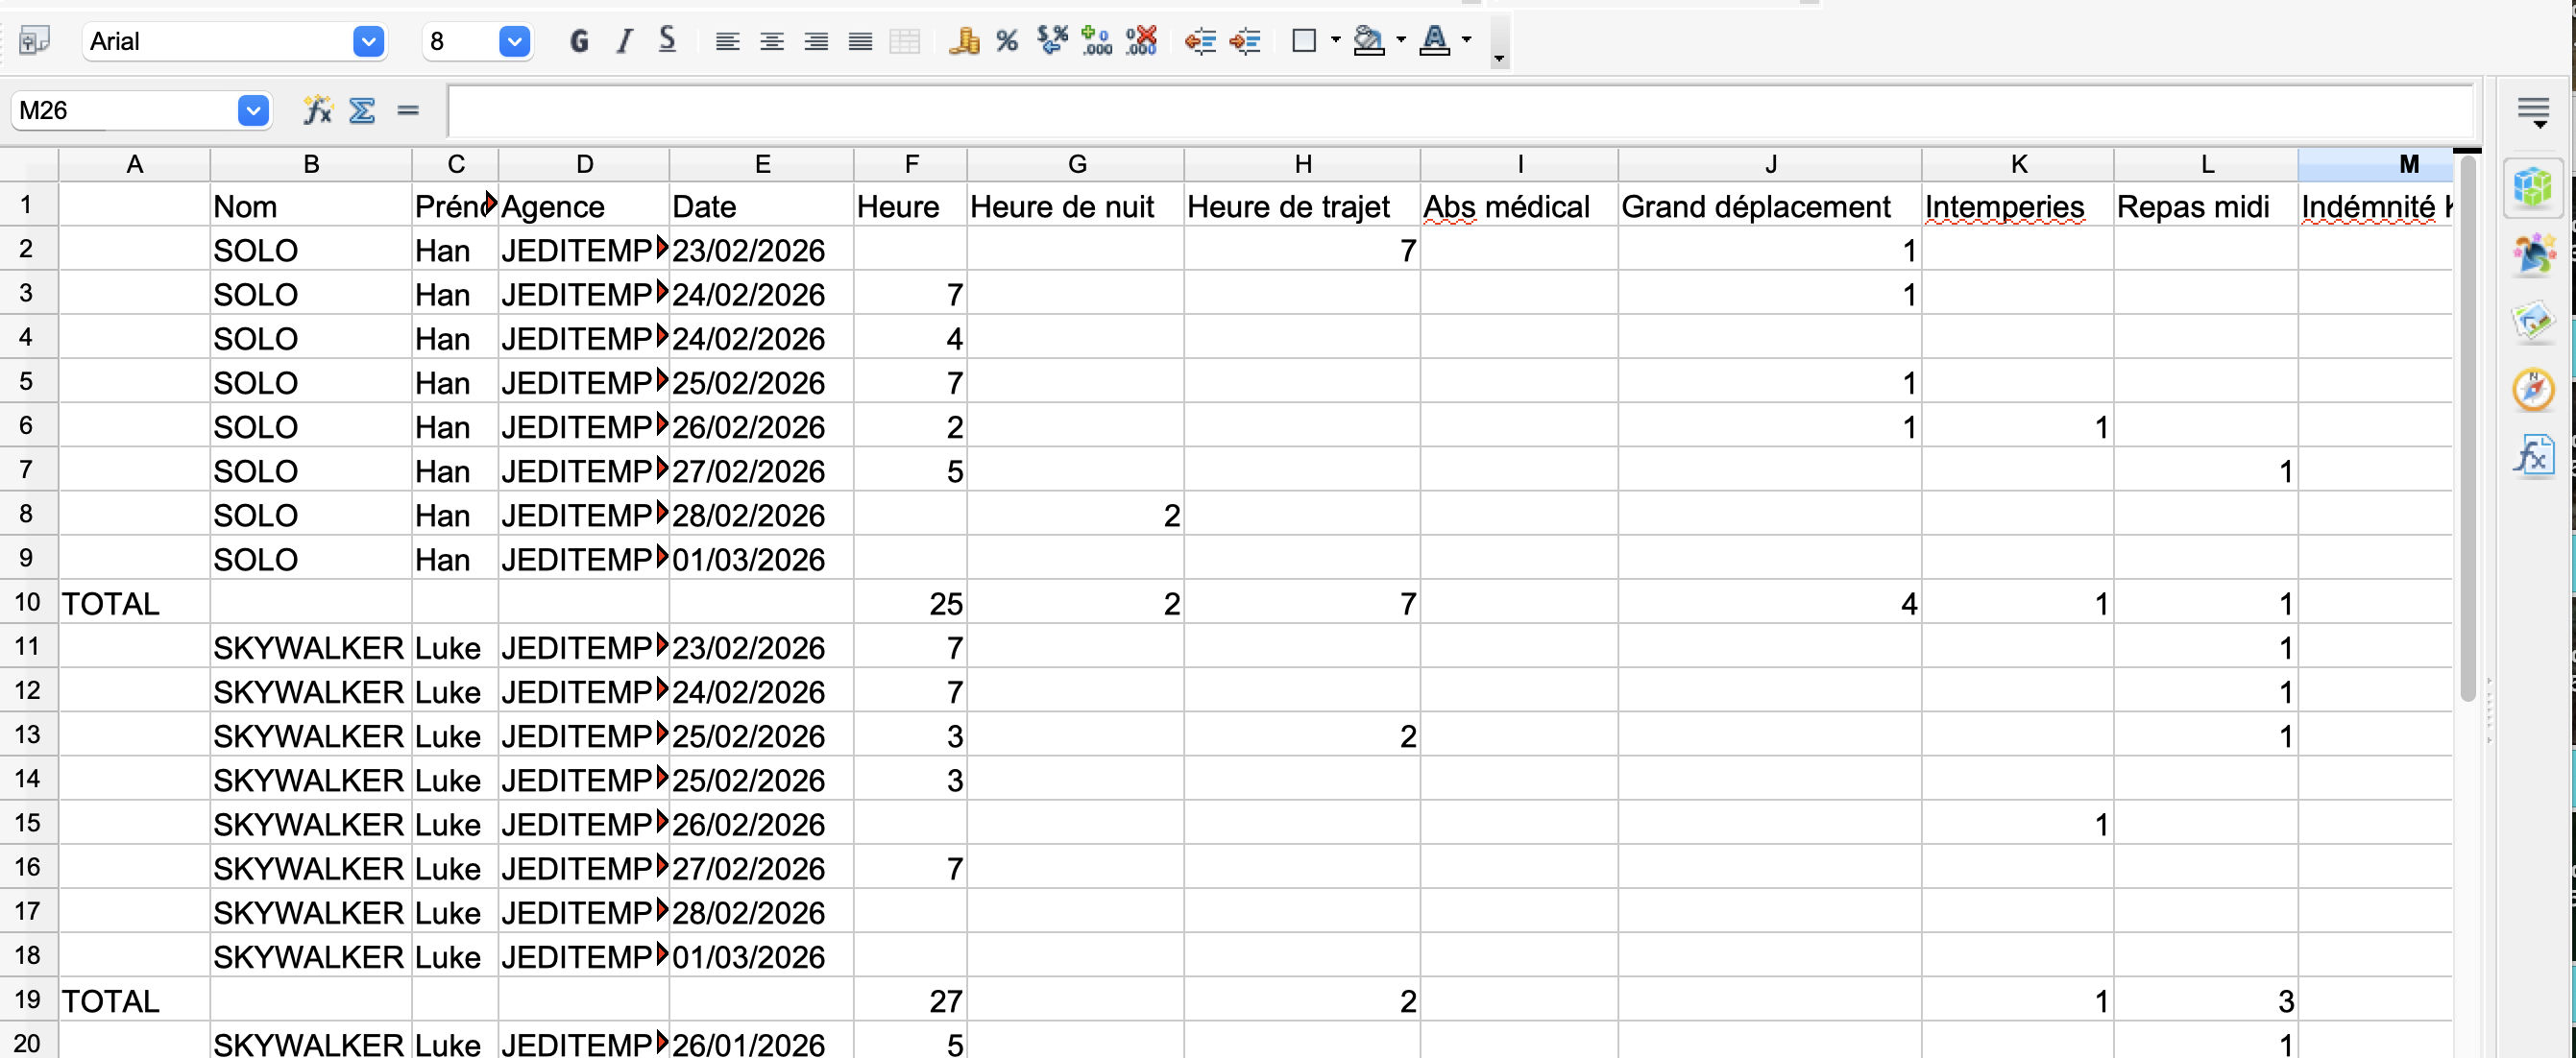This screenshot has height=1058, width=2576.
Task: Open the background color dropdown arrow
Action: (1400, 41)
